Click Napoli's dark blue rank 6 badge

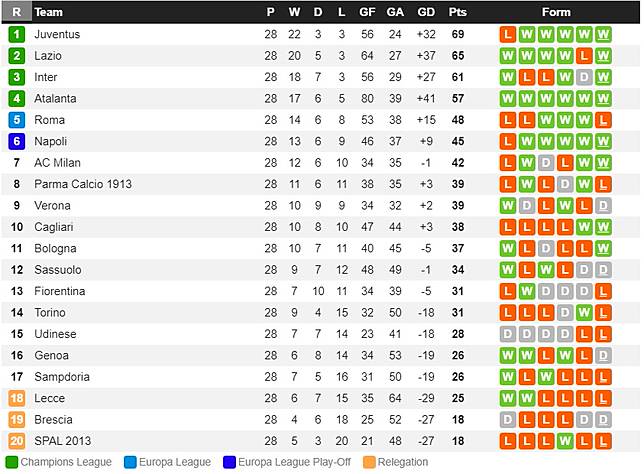(16, 141)
